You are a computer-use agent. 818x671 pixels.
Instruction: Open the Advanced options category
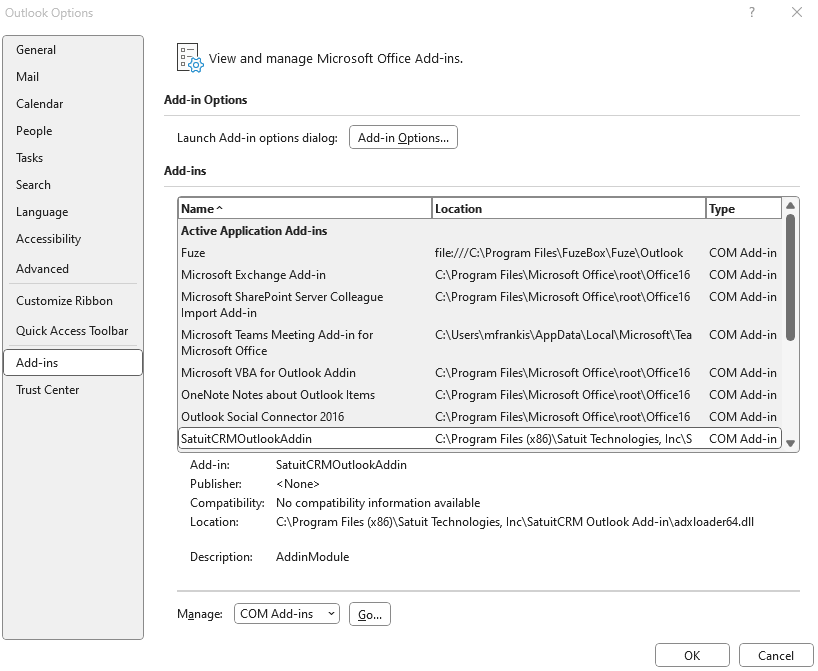coord(73,269)
